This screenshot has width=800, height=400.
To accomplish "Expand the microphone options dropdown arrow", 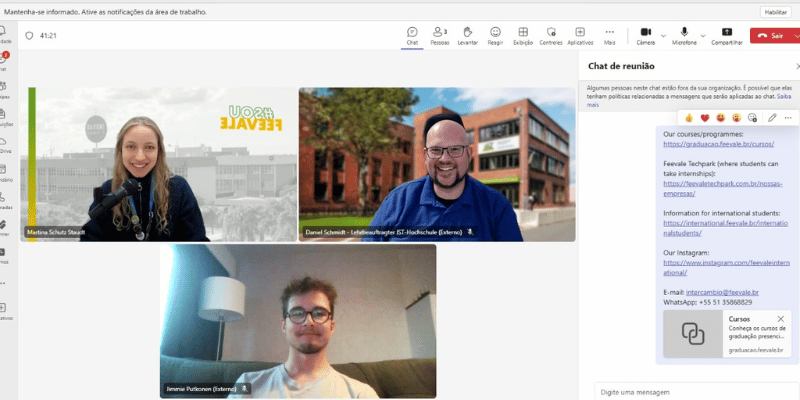I will (702, 35).
